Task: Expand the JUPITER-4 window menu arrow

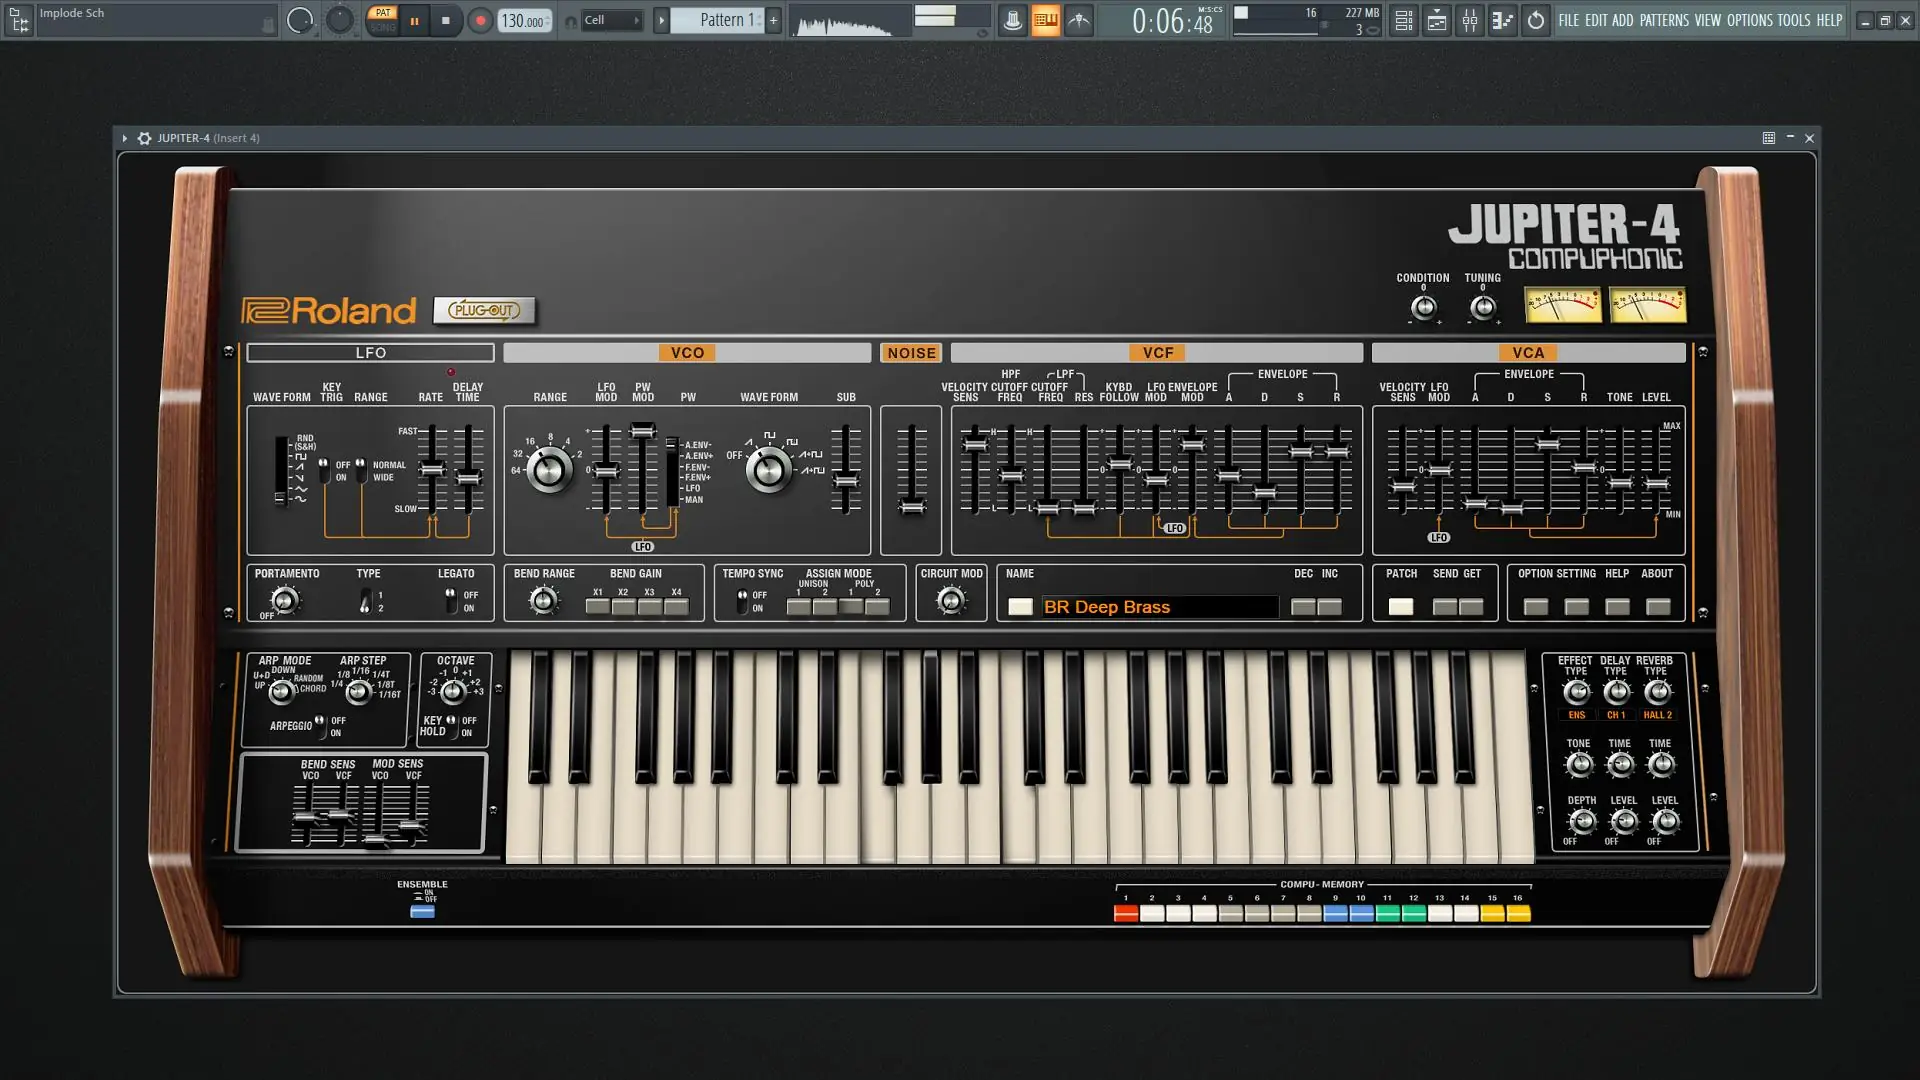Action: click(x=125, y=138)
